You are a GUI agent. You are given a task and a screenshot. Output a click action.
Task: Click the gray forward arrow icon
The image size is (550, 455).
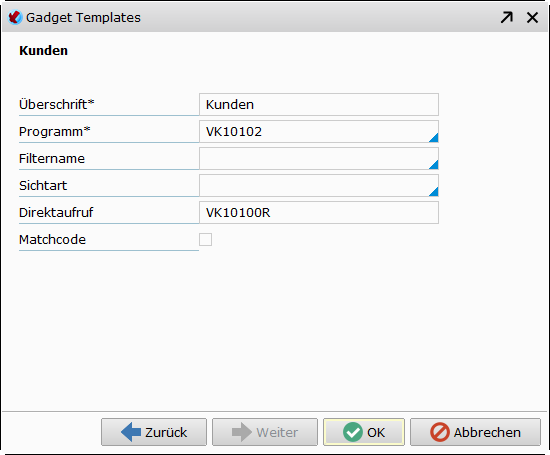click(x=242, y=432)
